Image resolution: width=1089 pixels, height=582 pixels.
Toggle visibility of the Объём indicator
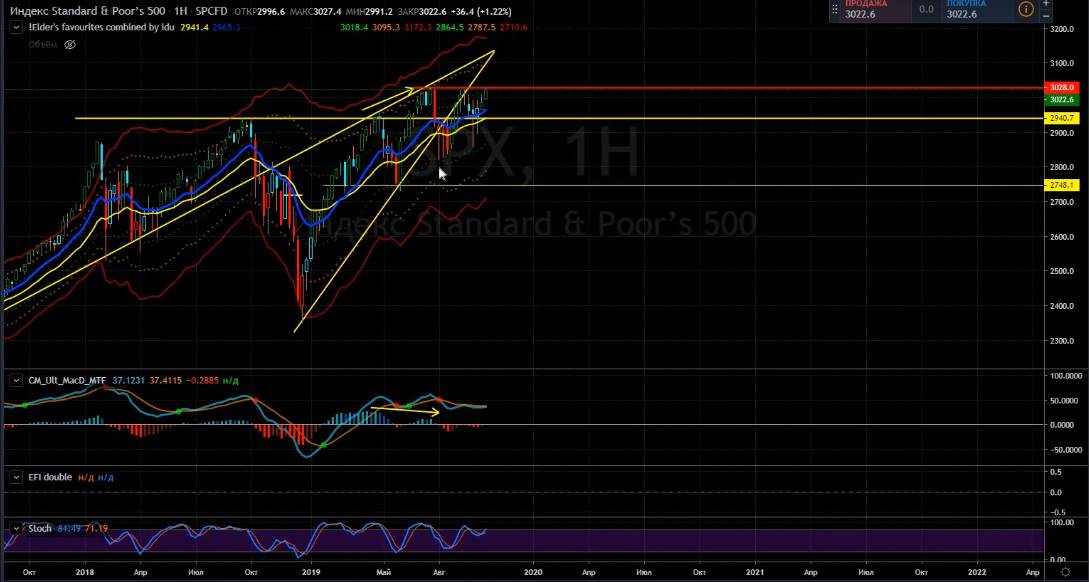[70, 44]
